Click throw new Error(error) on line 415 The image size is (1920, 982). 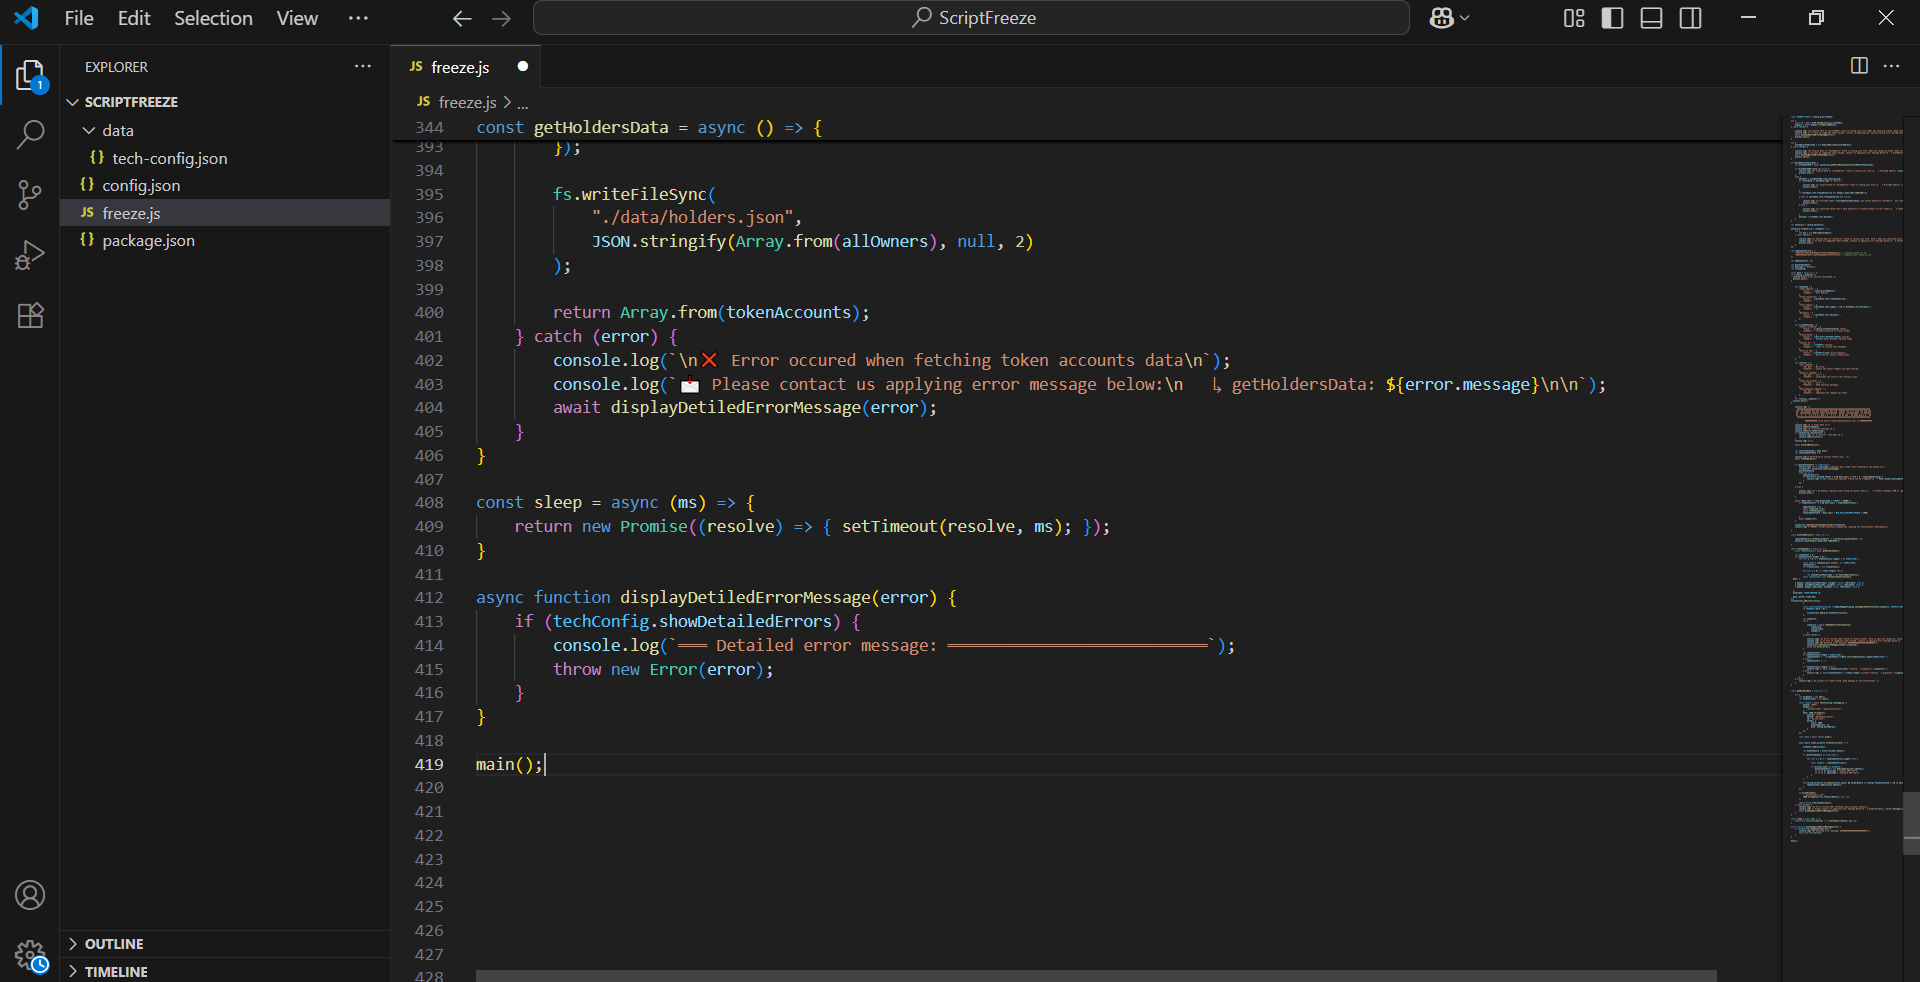click(x=663, y=669)
